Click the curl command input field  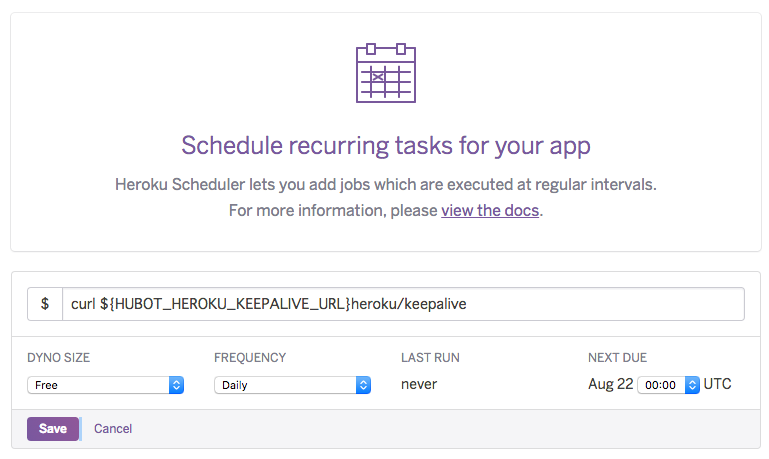pos(403,304)
